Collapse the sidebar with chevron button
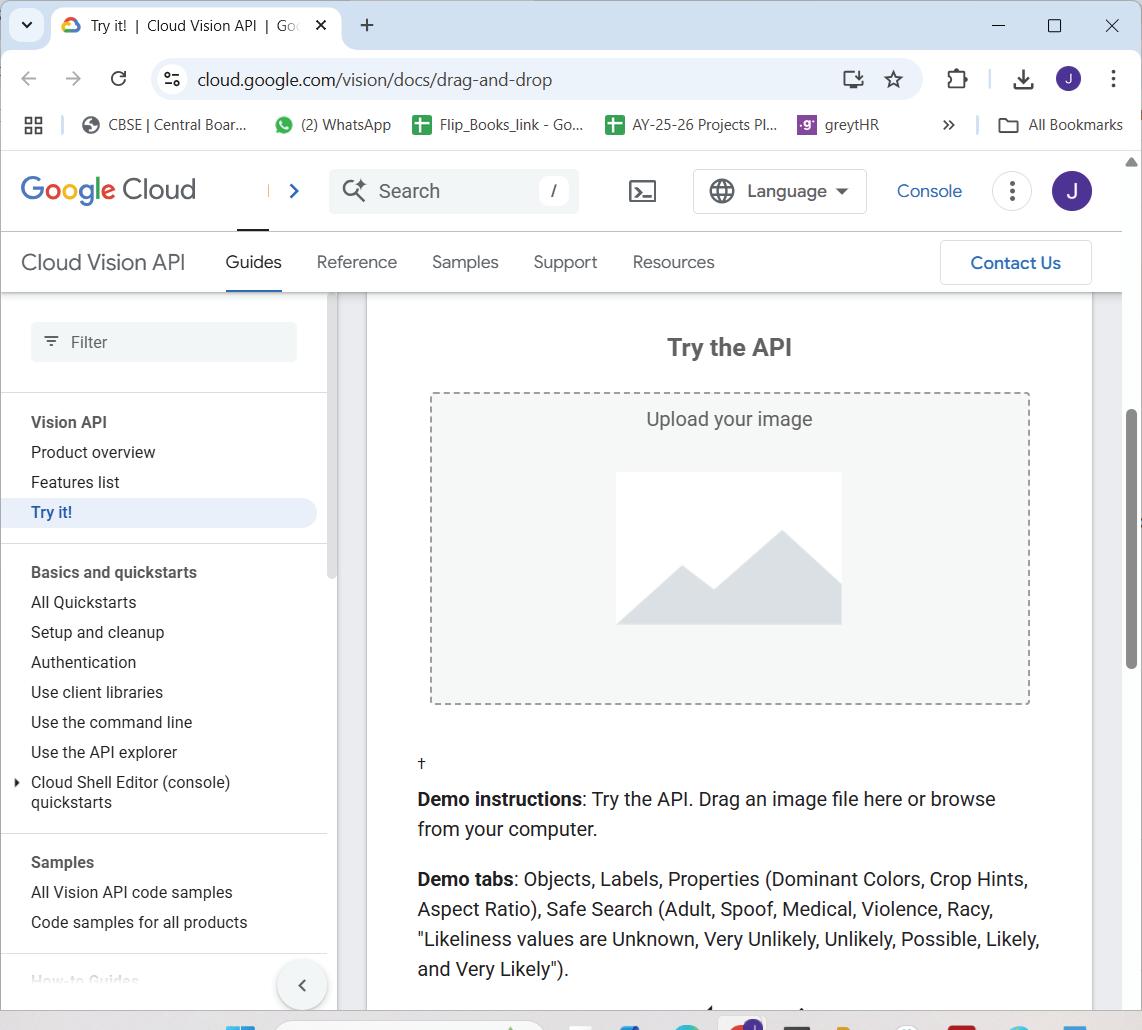The height and width of the screenshot is (1030, 1142). [x=302, y=986]
